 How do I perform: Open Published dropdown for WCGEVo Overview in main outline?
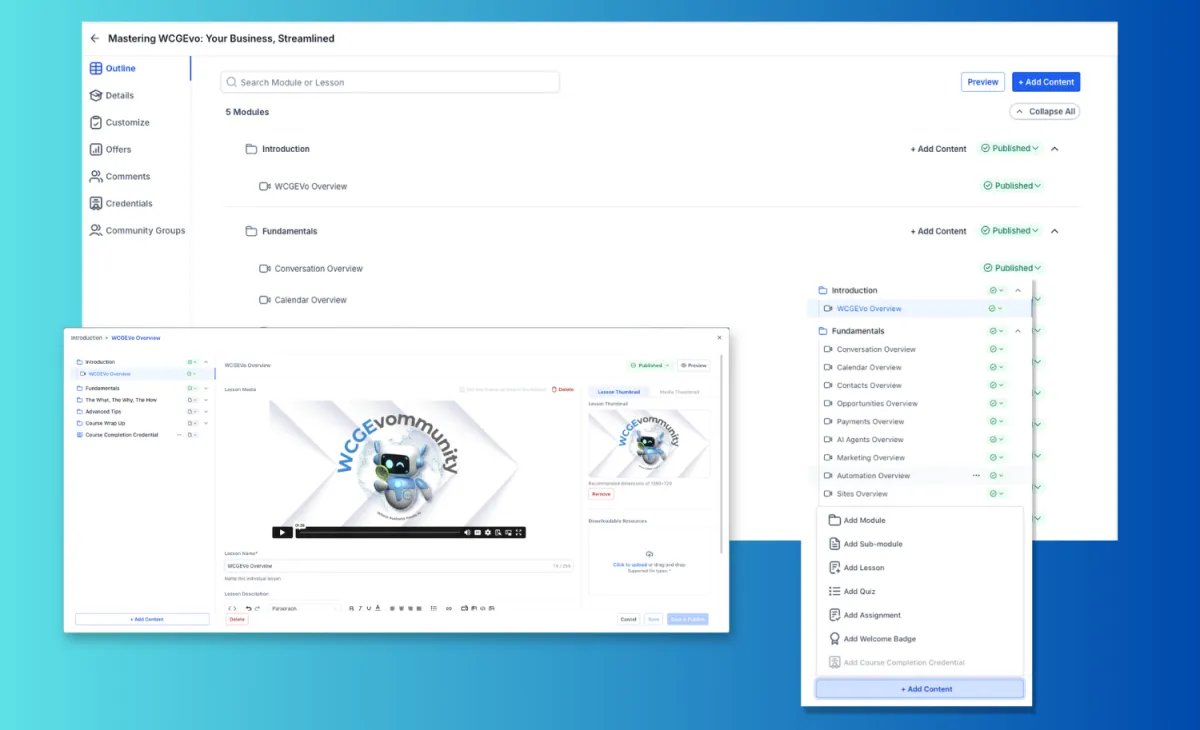tap(1012, 185)
